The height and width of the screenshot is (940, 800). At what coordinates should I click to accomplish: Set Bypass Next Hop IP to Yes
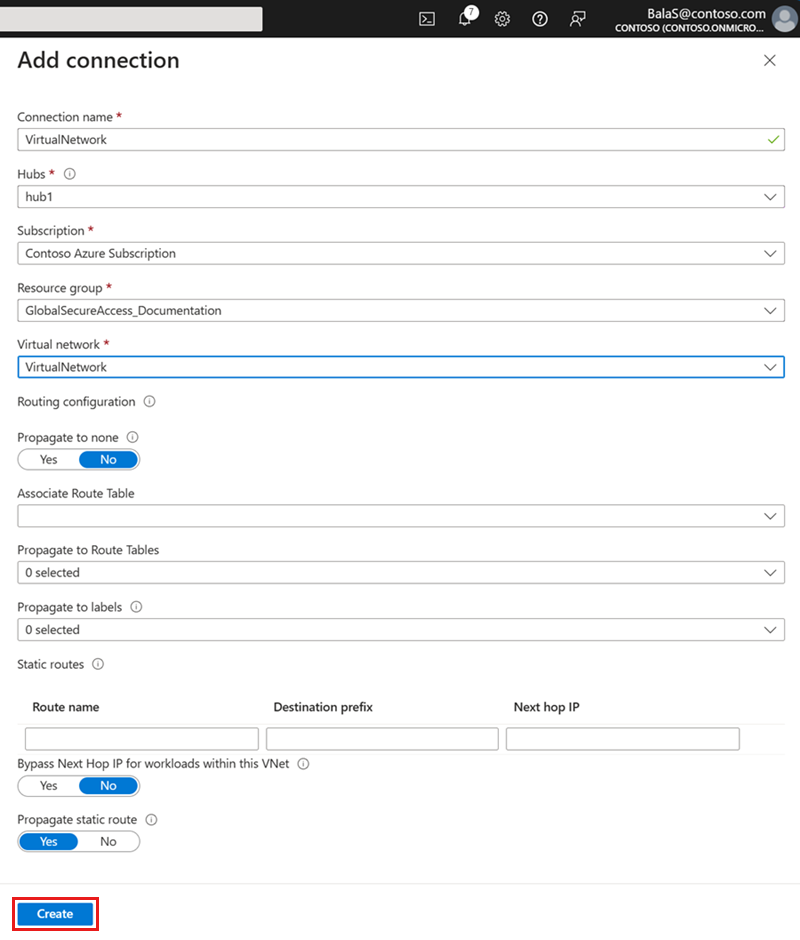point(49,786)
